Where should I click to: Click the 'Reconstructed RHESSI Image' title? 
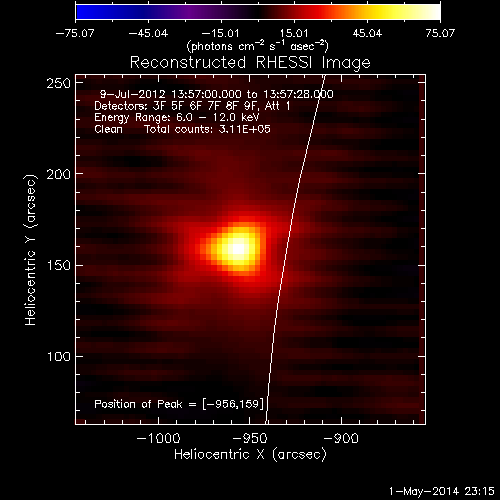click(x=250, y=63)
